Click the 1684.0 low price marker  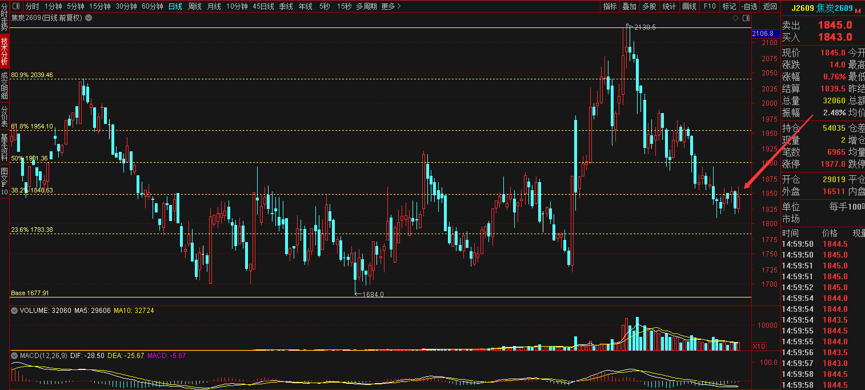coord(372,295)
